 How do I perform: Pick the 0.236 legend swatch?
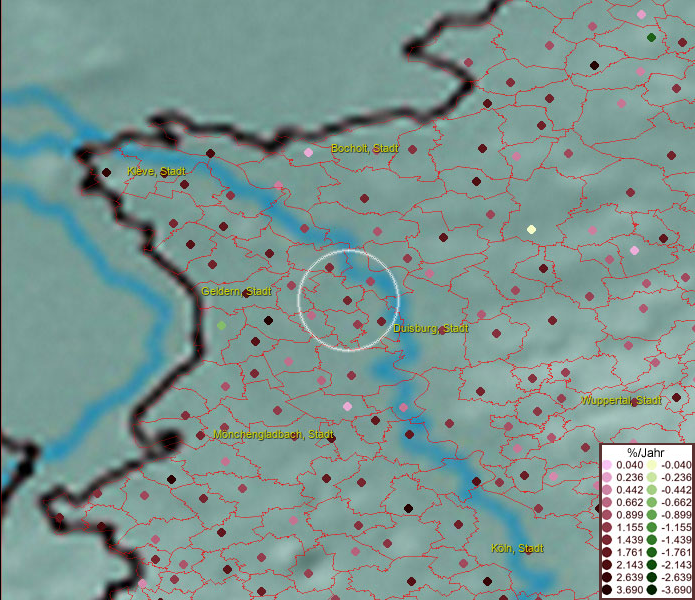click(x=607, y=477)
